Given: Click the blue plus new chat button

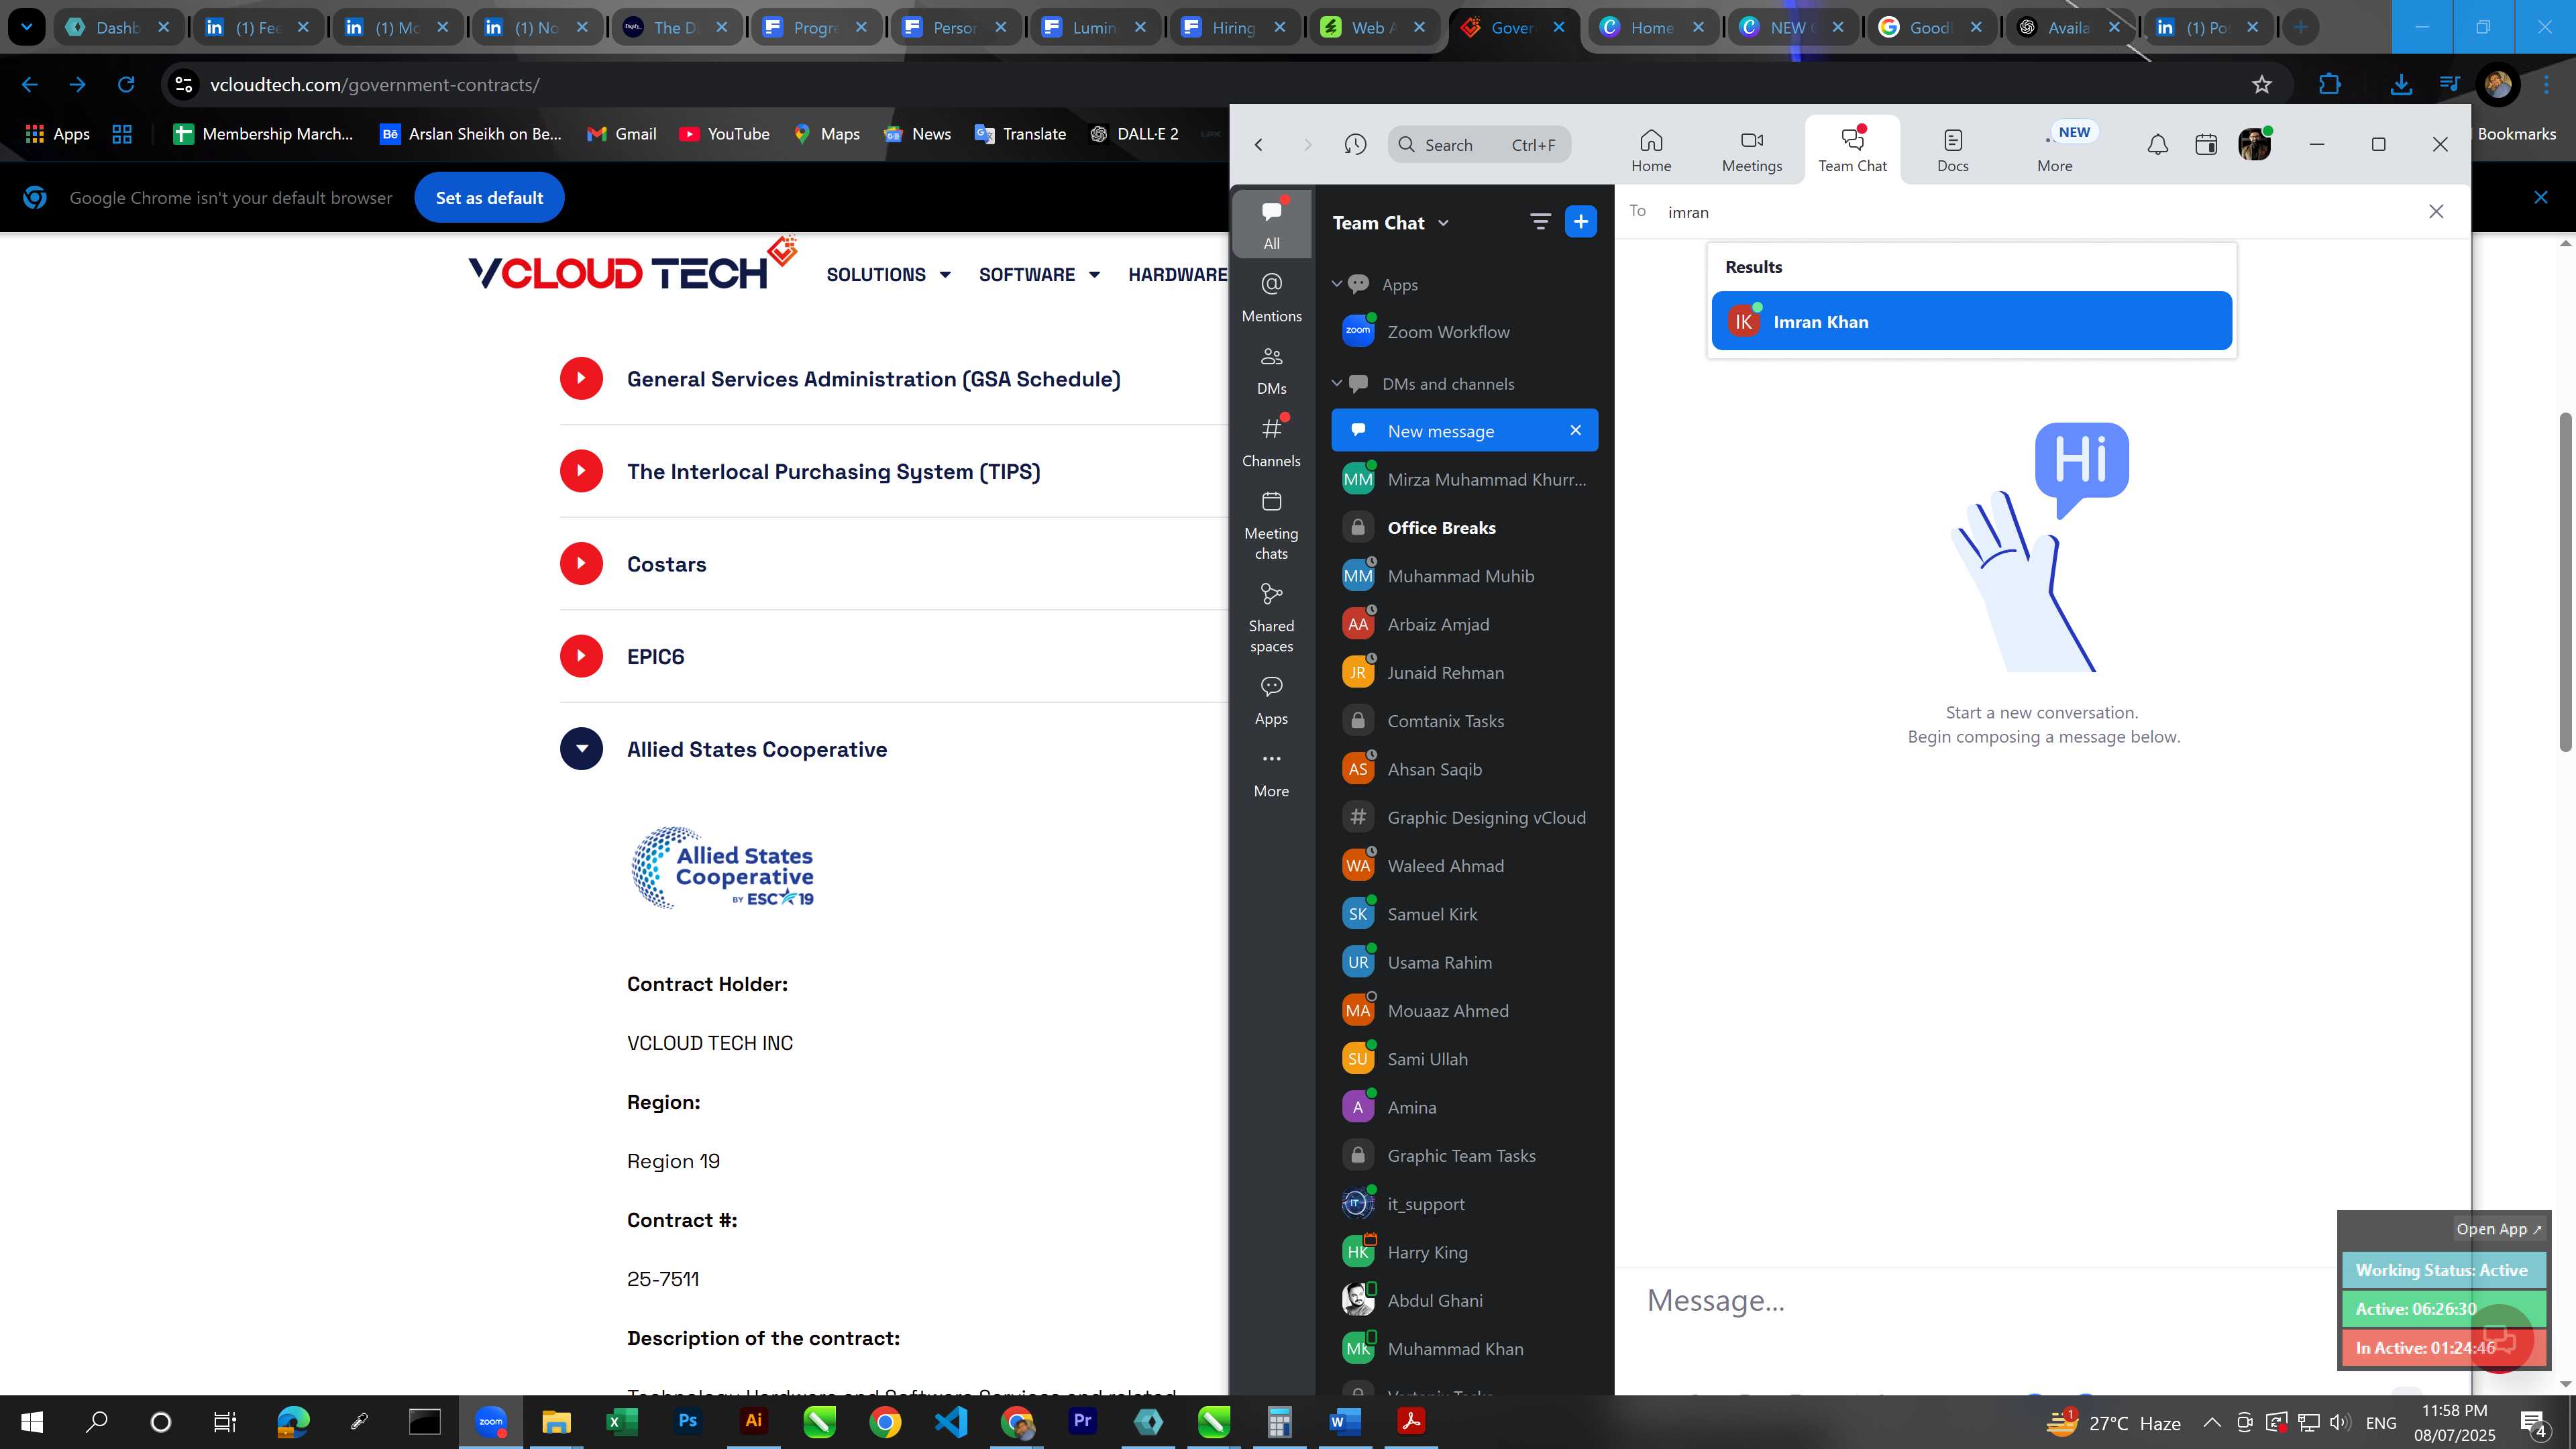Looking at the screenshot, I should pyautogui.click(x=1580, y=222).
